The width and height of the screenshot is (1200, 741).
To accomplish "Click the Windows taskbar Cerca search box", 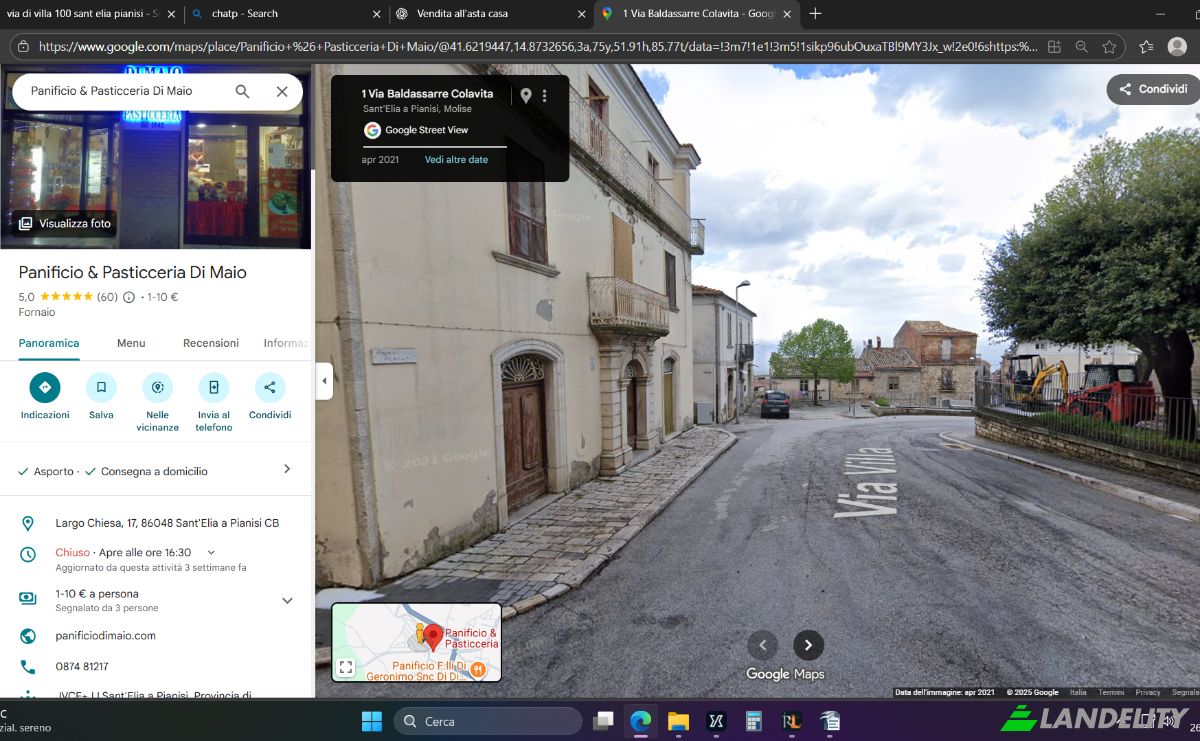I will pos(488,721).
